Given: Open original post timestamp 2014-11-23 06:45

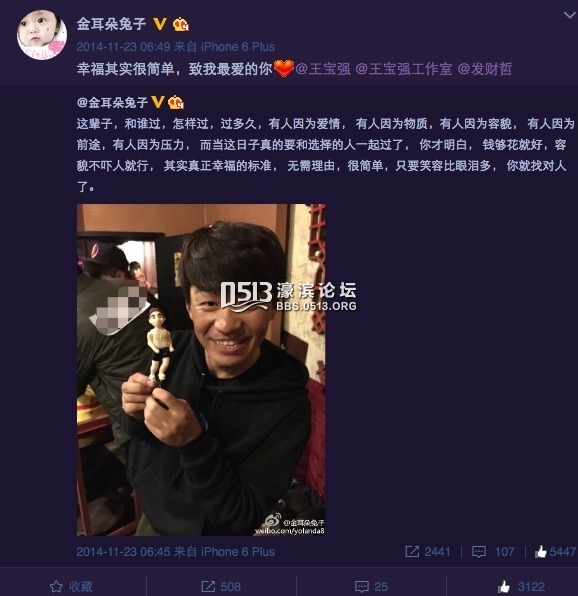Looking at the screenshot, I should (123, 552).
